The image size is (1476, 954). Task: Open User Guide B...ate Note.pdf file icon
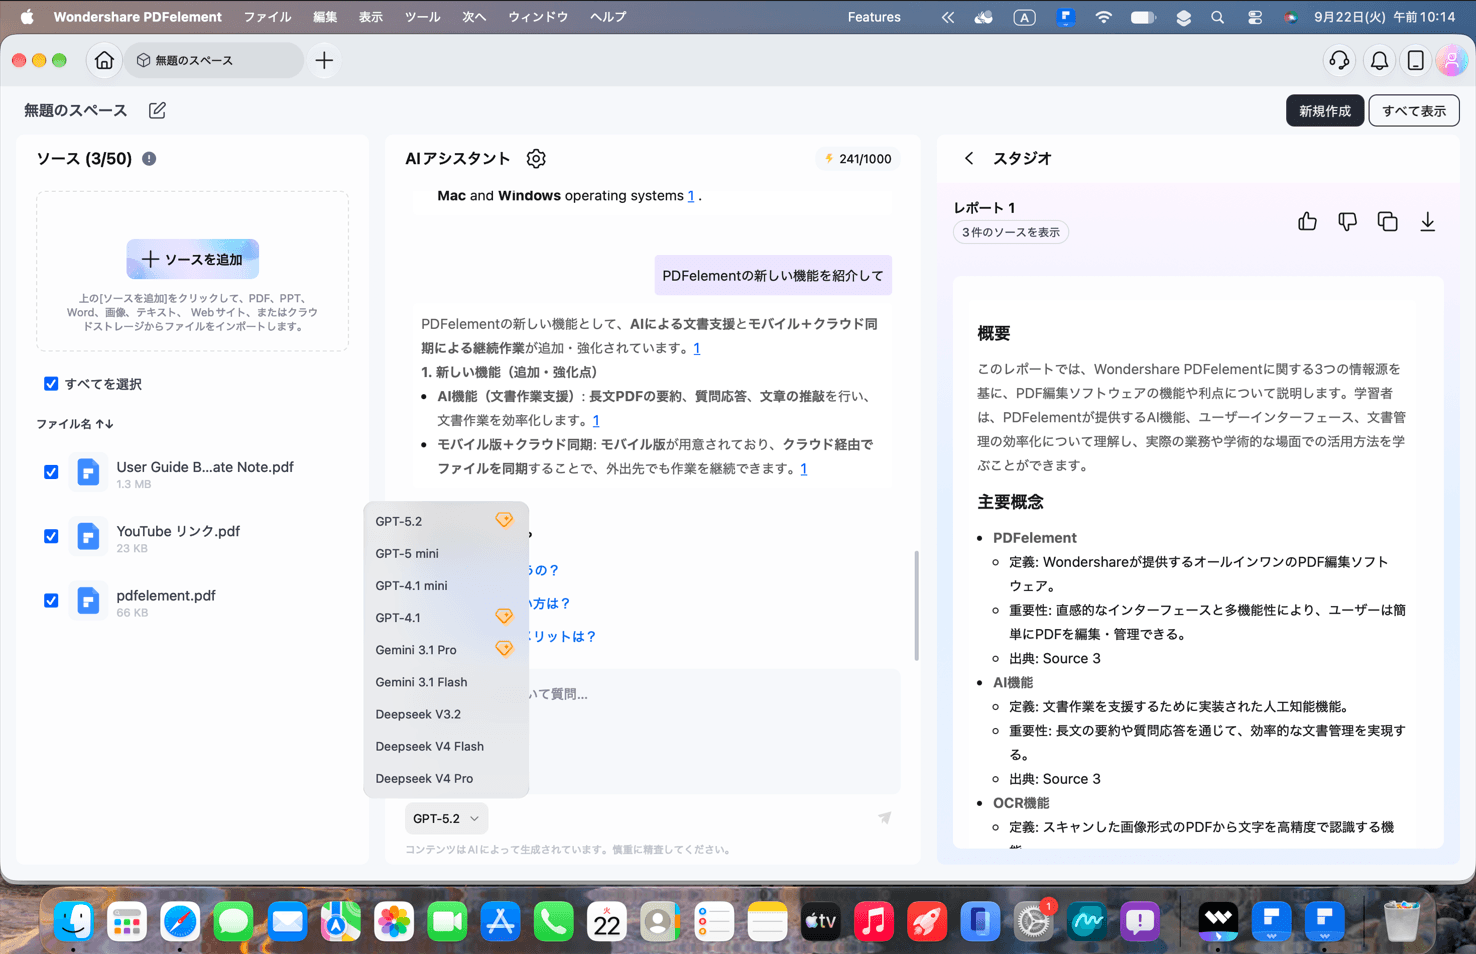(88, 472)
